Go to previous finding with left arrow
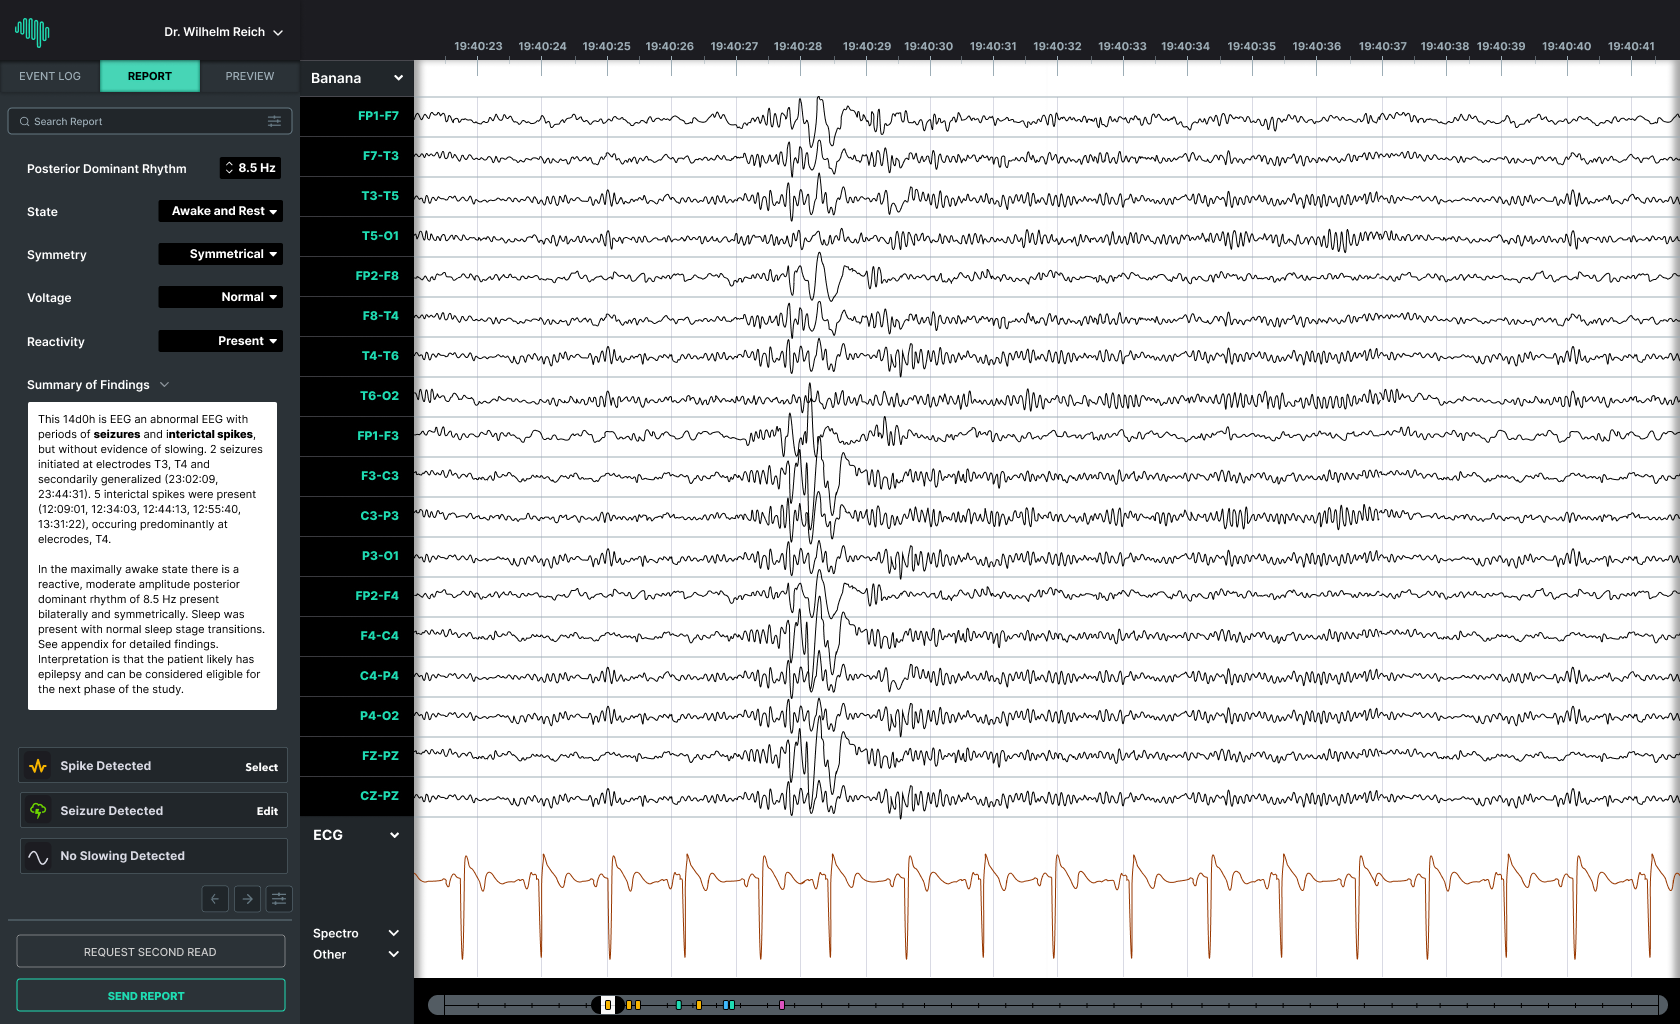Image resolution: width=1680 pixels, height=1024 pixels. (x=215, y=899)
